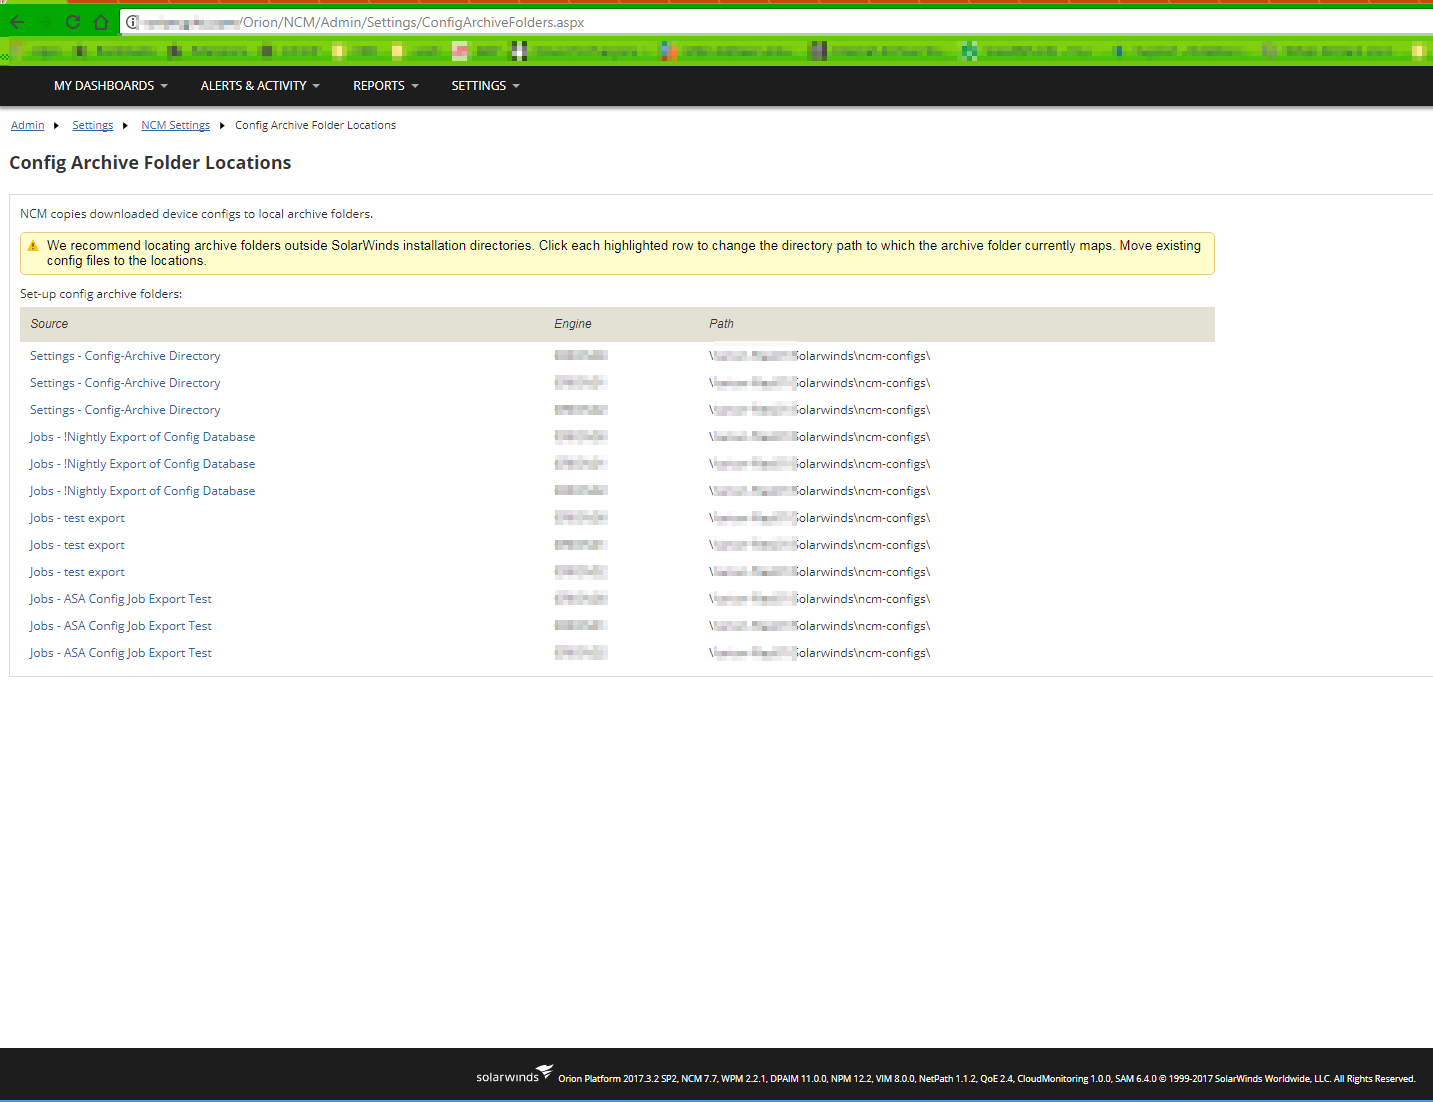The image size is (1433, 1102).
Task: Click the yellow warning triangle icon
Action: click(x=33, y=246)
